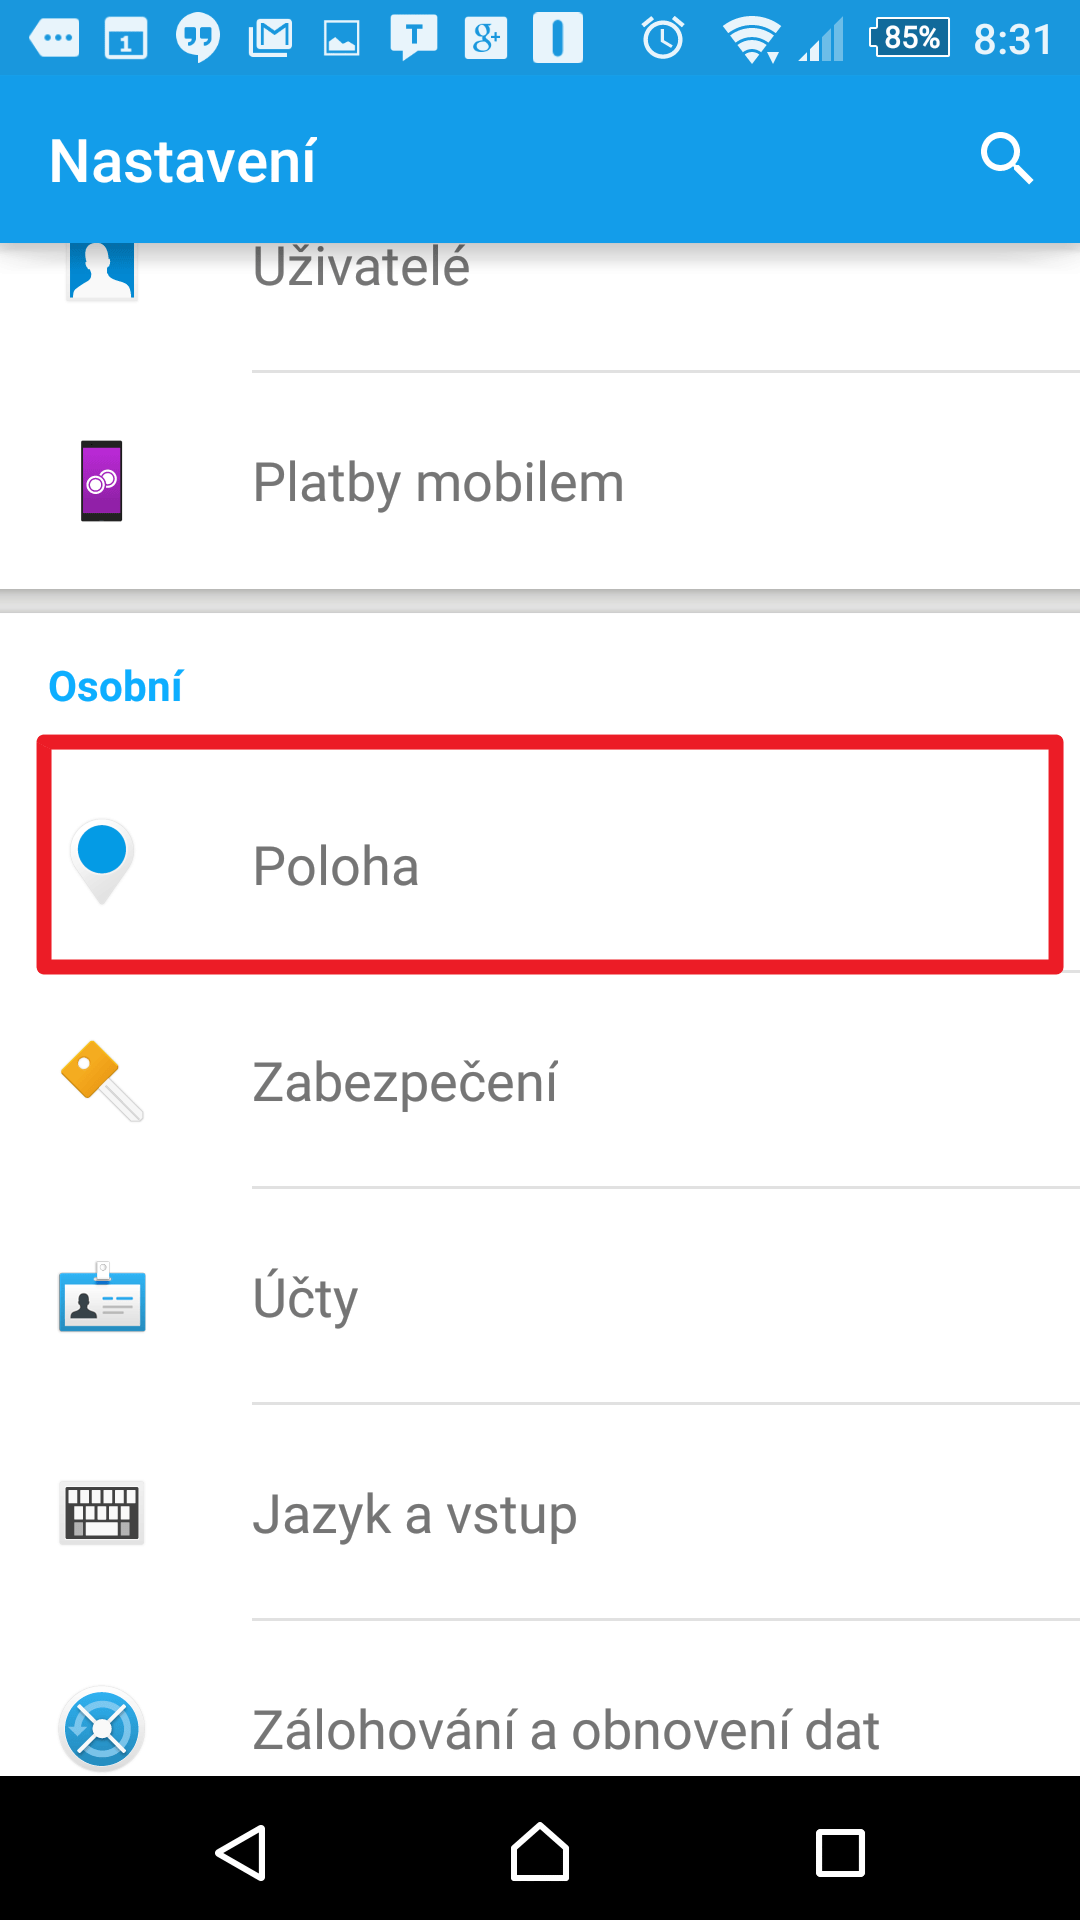Tap the key icon for Zabezpečení

point(102,1081)
